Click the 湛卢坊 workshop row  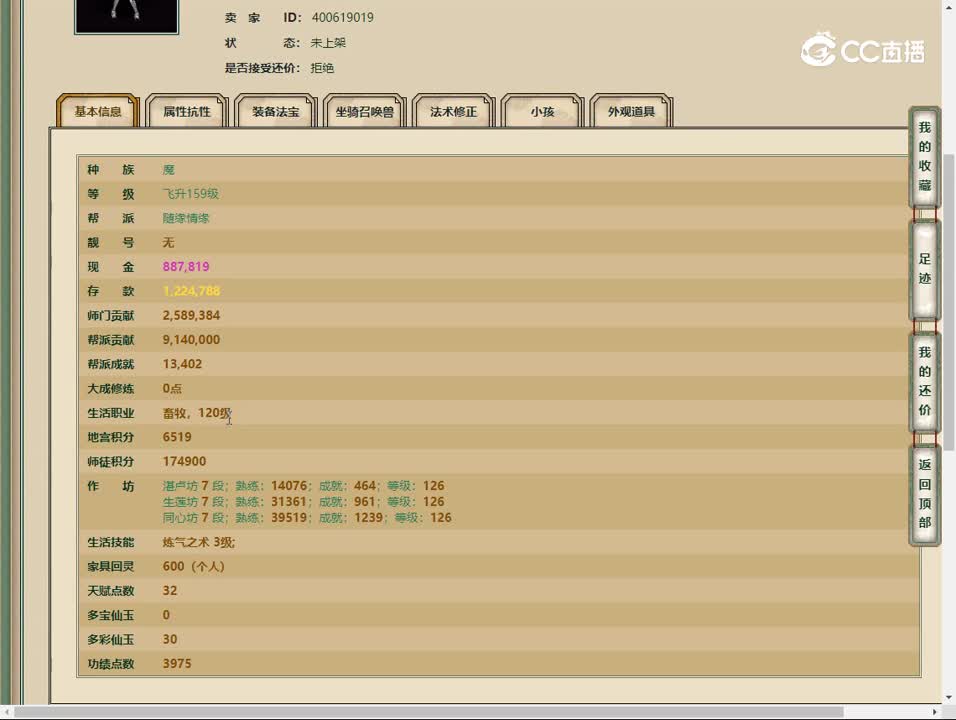(x=304, y=486)
